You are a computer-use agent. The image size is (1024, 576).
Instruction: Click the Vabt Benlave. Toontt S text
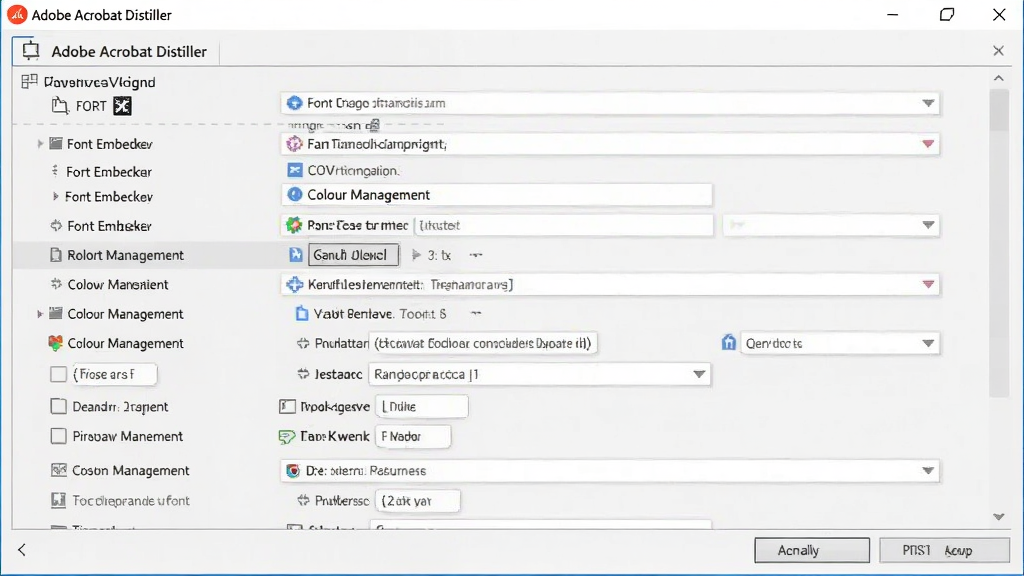[380, 314]
